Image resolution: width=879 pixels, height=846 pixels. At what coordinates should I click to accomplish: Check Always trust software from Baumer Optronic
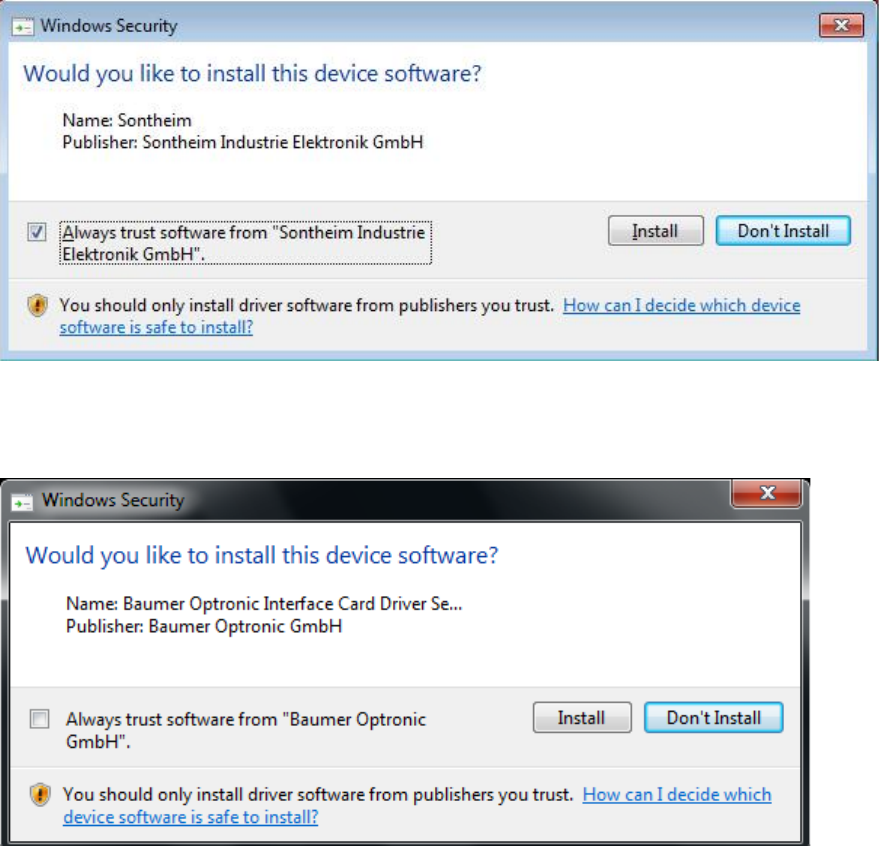click(x=39, y=719)
